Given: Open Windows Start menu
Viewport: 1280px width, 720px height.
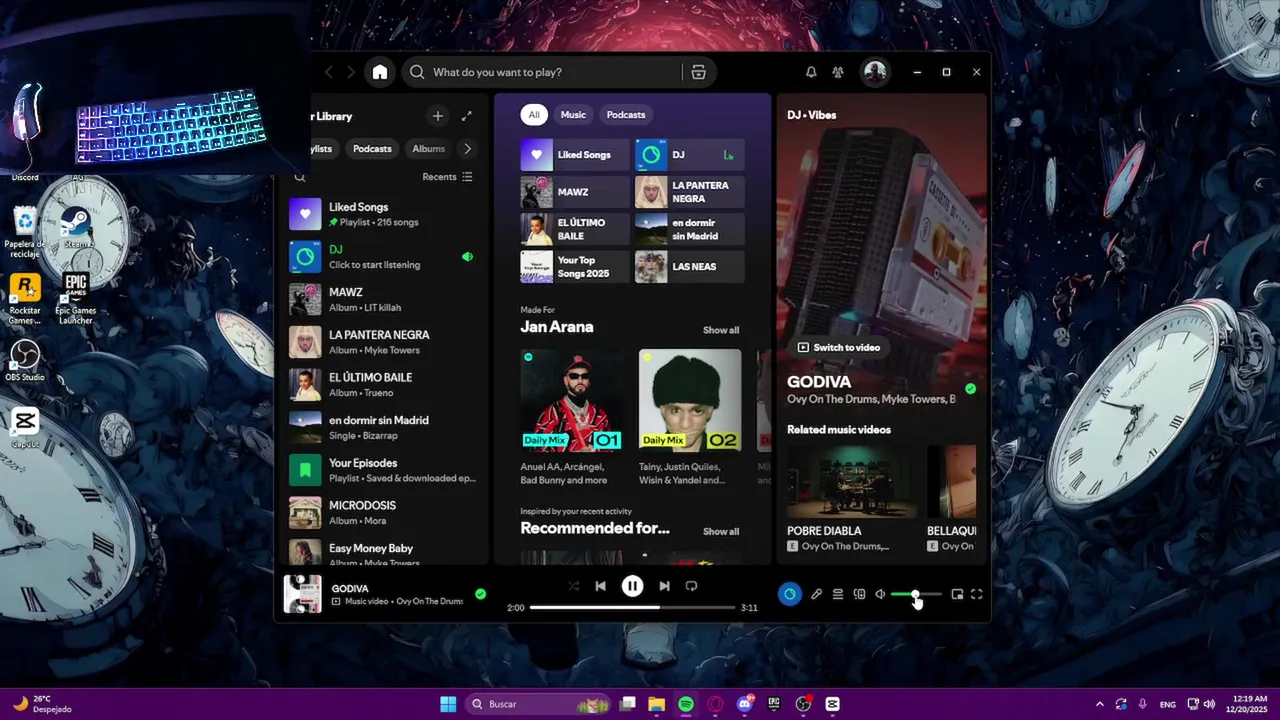Looking at the screenshot, I should pos(448,704).
